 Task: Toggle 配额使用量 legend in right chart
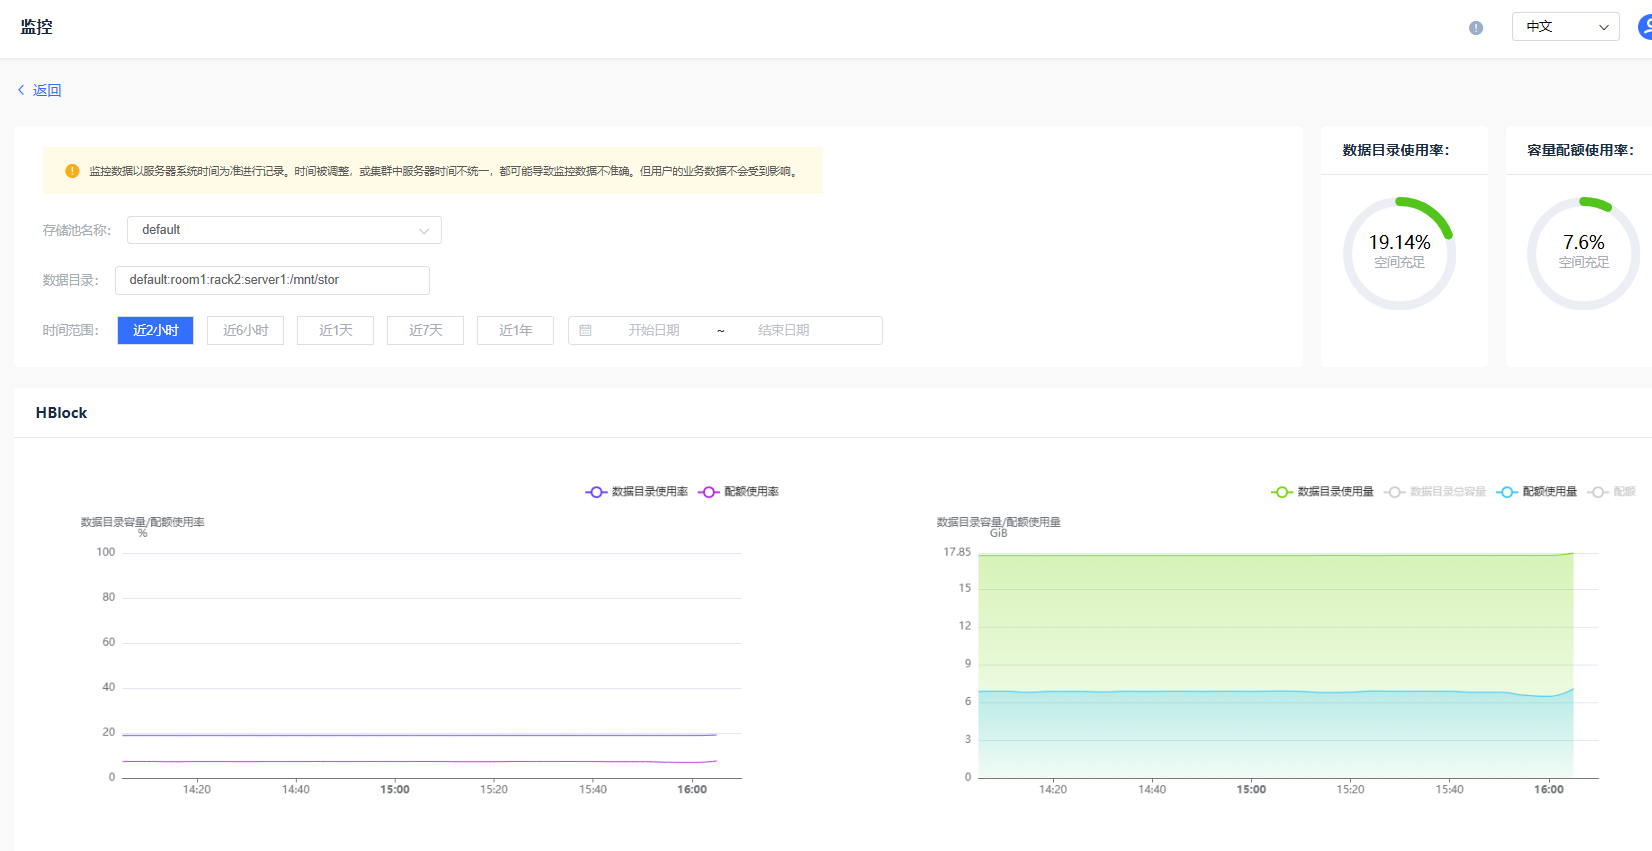[x=1537, y=492]
